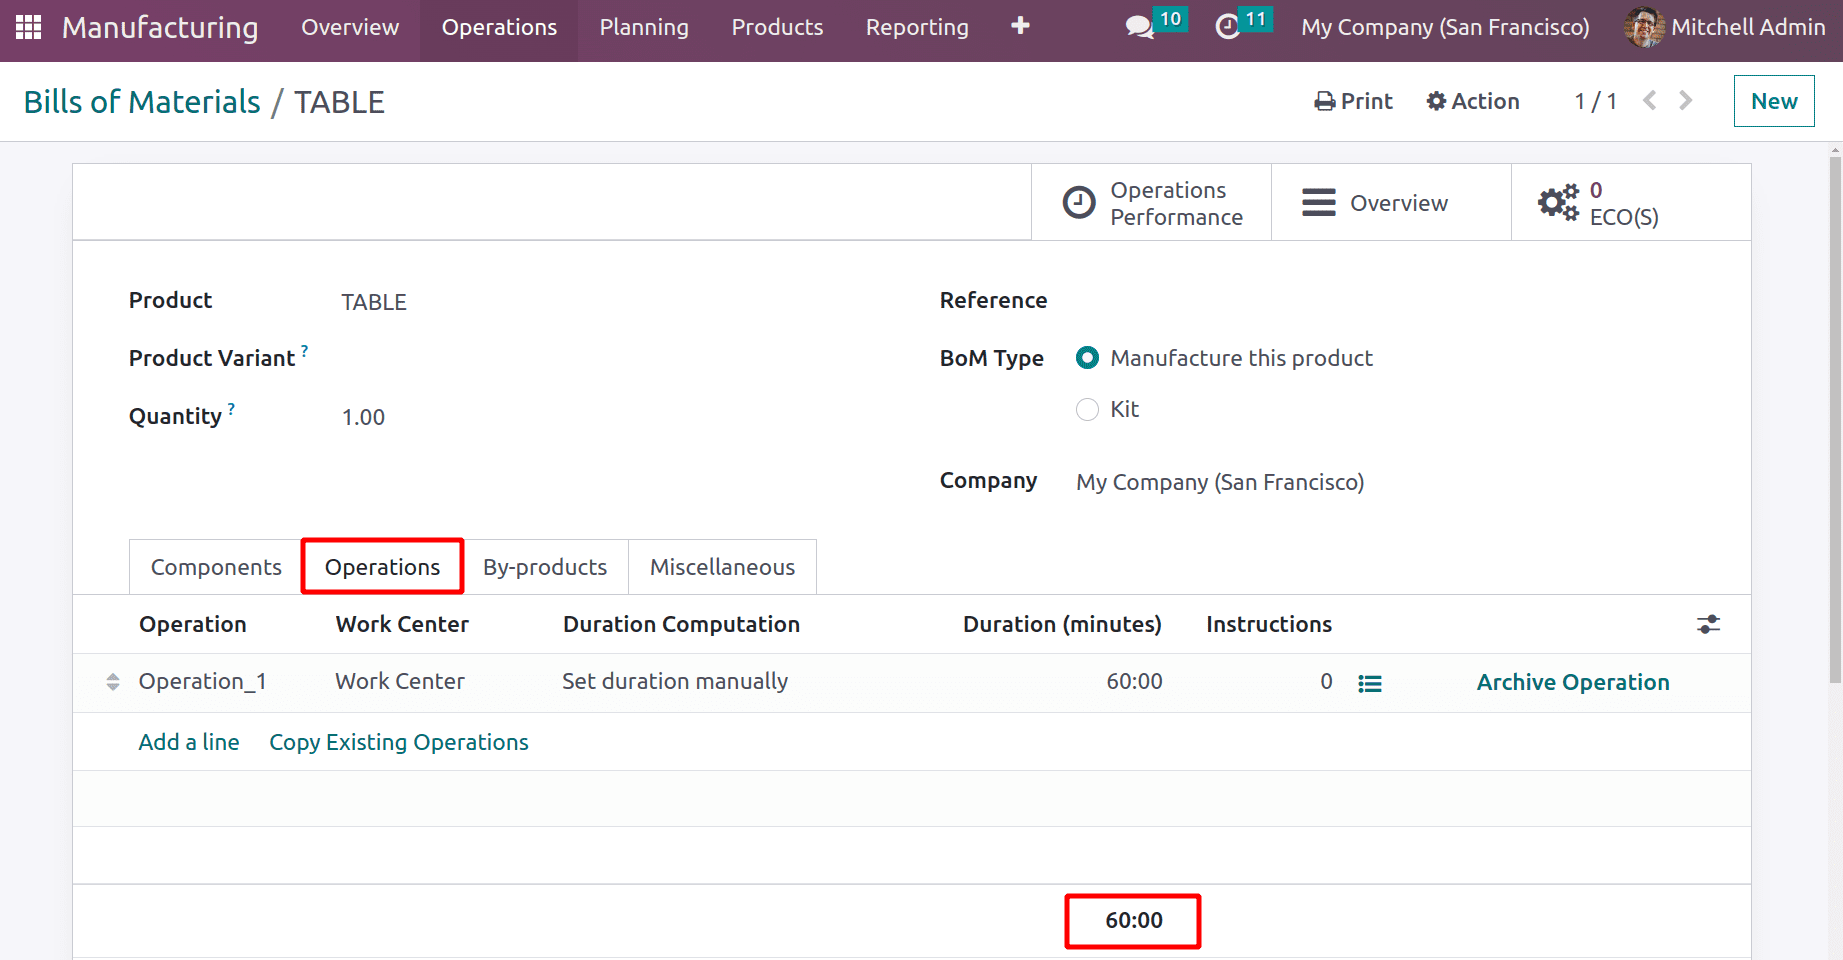This screenshot has width=1843, height=960.
Task: Switch to the Components tab
Action: coord(216,567)
